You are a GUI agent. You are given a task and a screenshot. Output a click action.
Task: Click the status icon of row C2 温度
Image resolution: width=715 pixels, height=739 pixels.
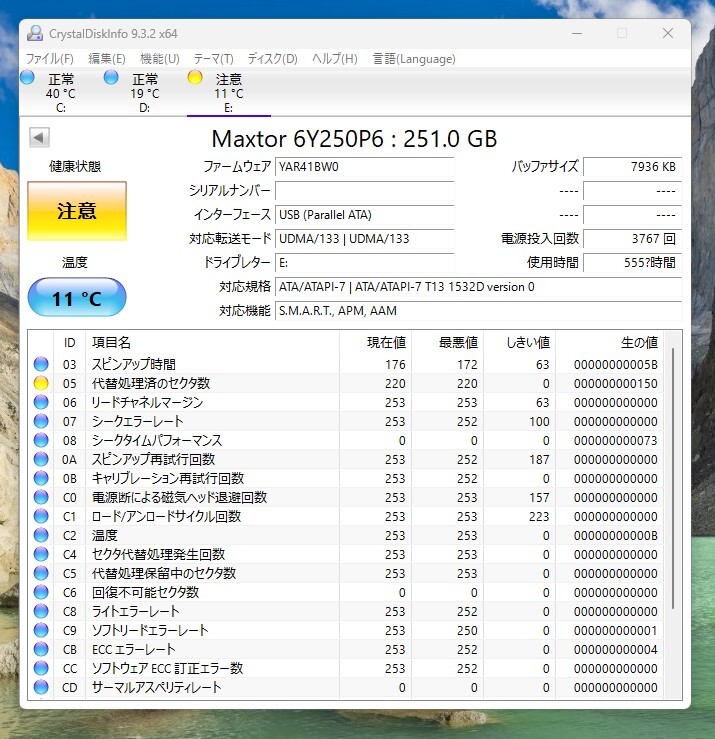click(x=41, y=535)
